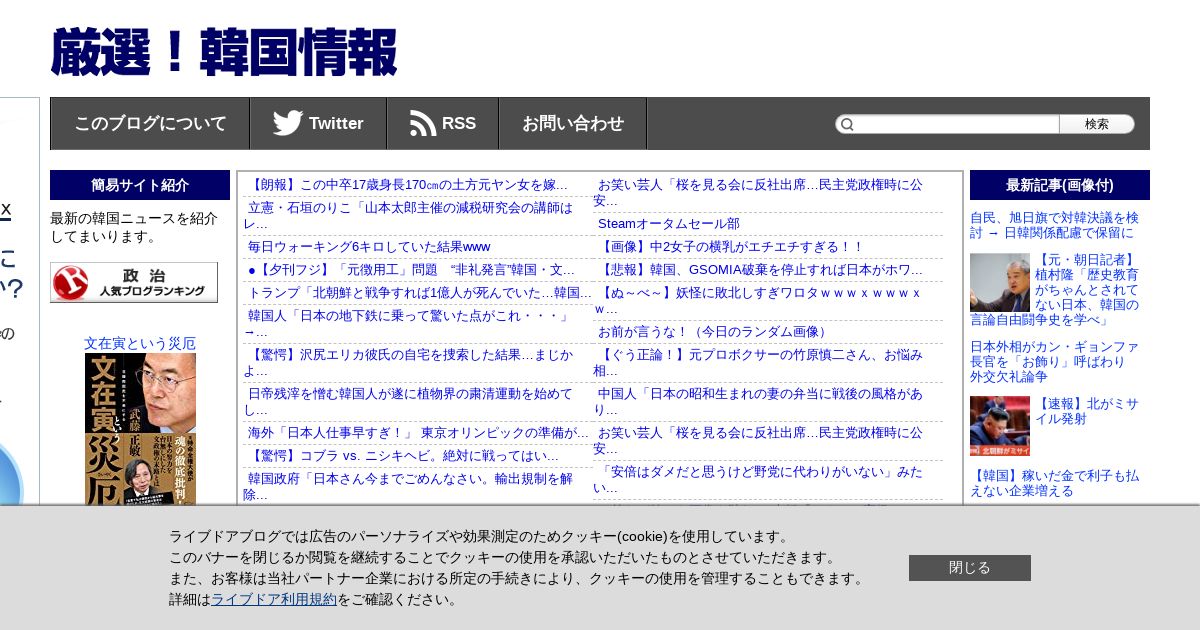
Task: Close the cookie banner with 閉じる
Action: pyautogui.click(x=970, y=568)
